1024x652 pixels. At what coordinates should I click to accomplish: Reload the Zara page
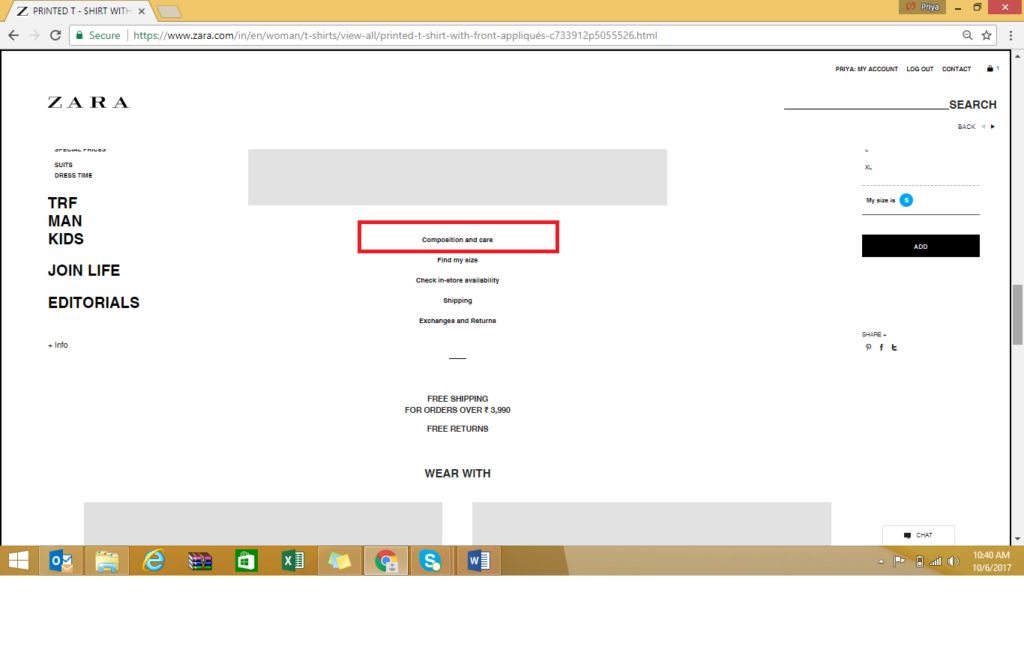click(56, 35)
